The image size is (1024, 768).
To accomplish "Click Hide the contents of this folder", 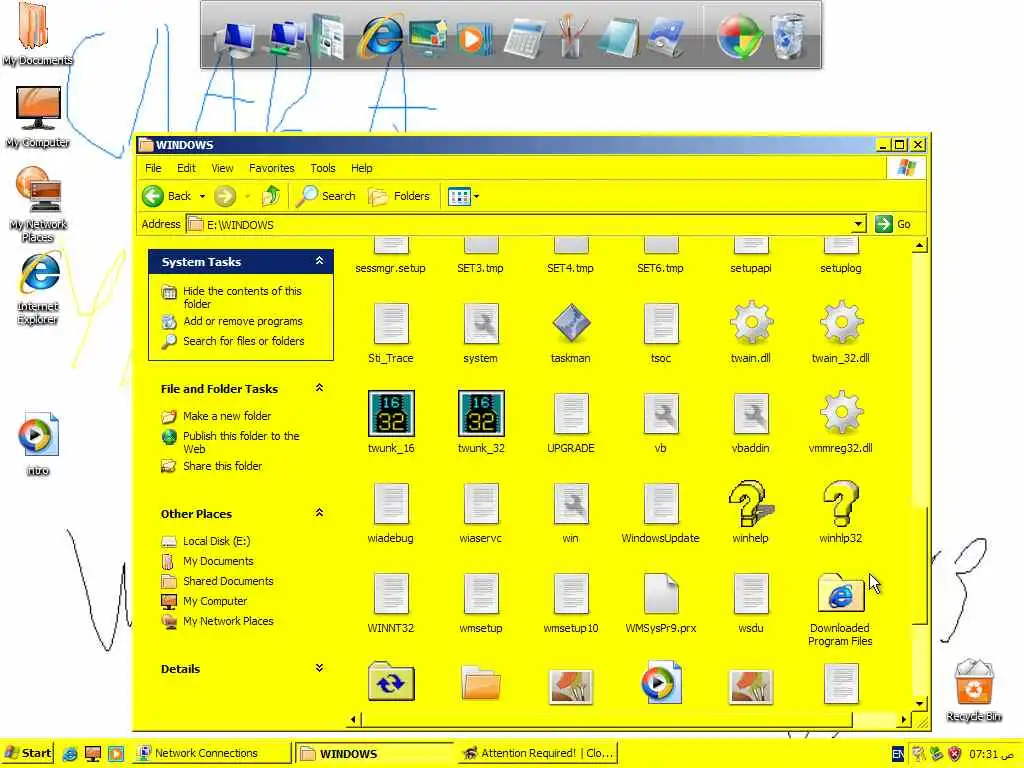I will coord(242,297).
